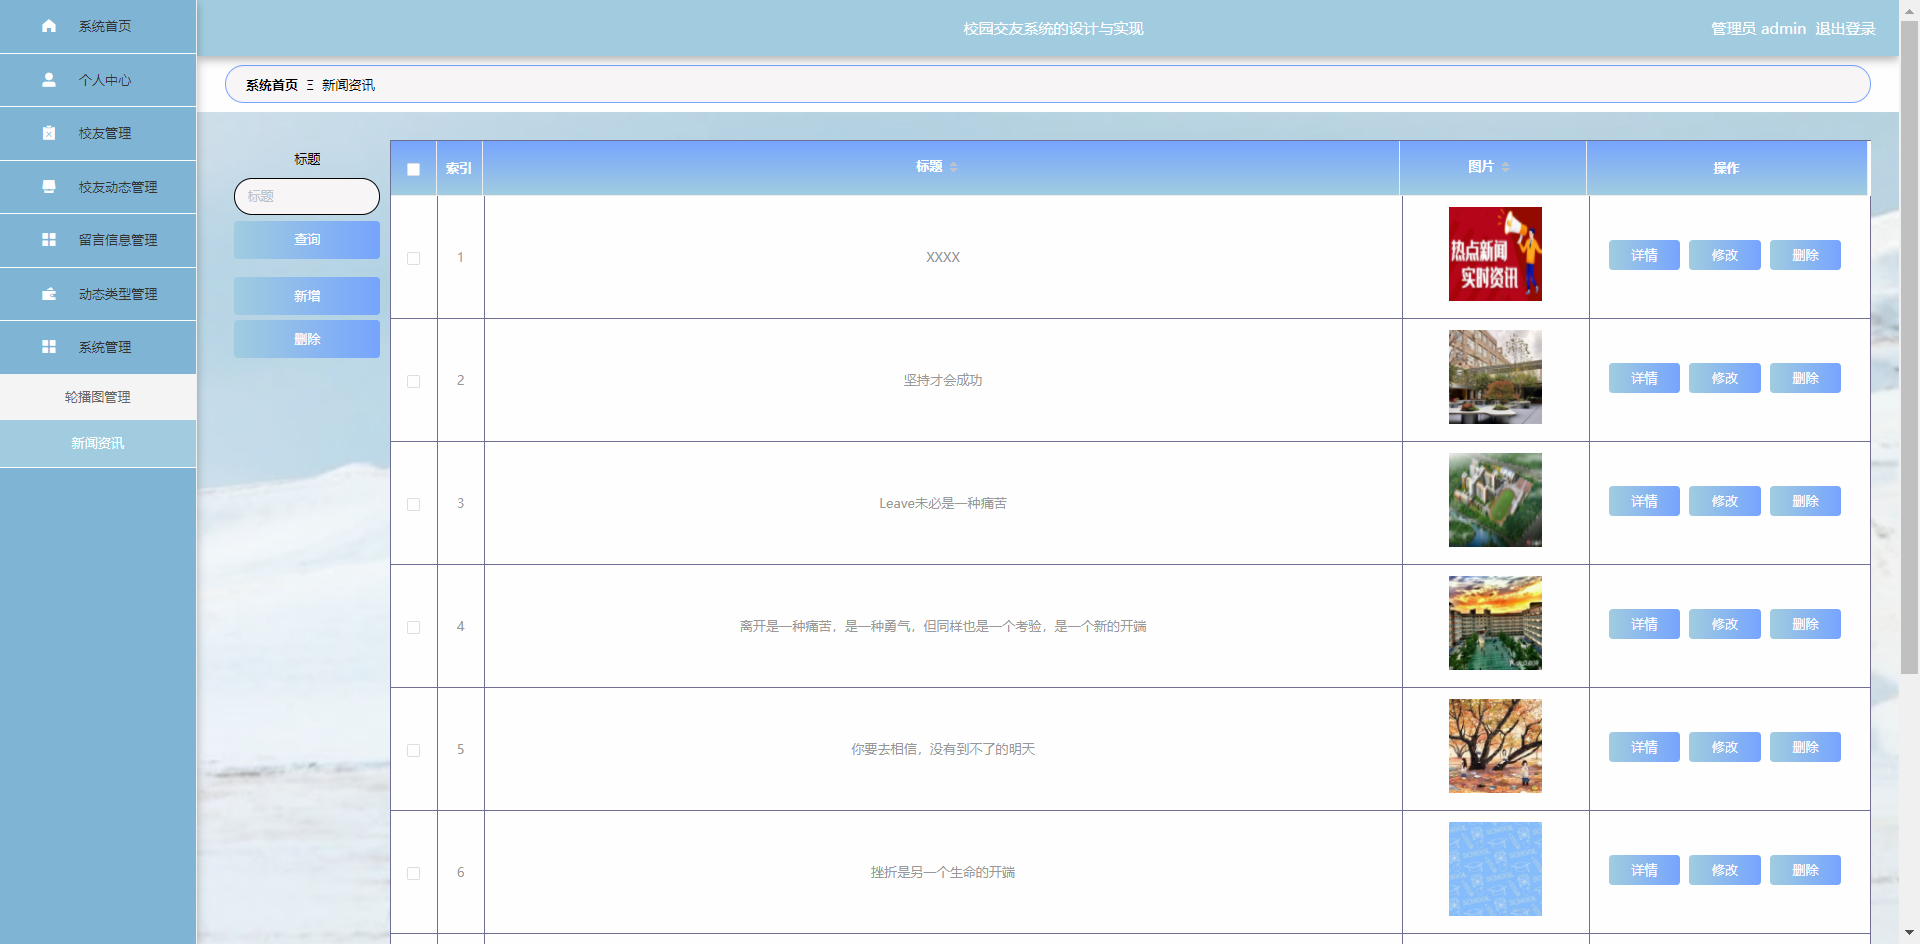Open 留言信息管理 menu item
This screenshot has width=1920, height=944.
coord(98,240)
